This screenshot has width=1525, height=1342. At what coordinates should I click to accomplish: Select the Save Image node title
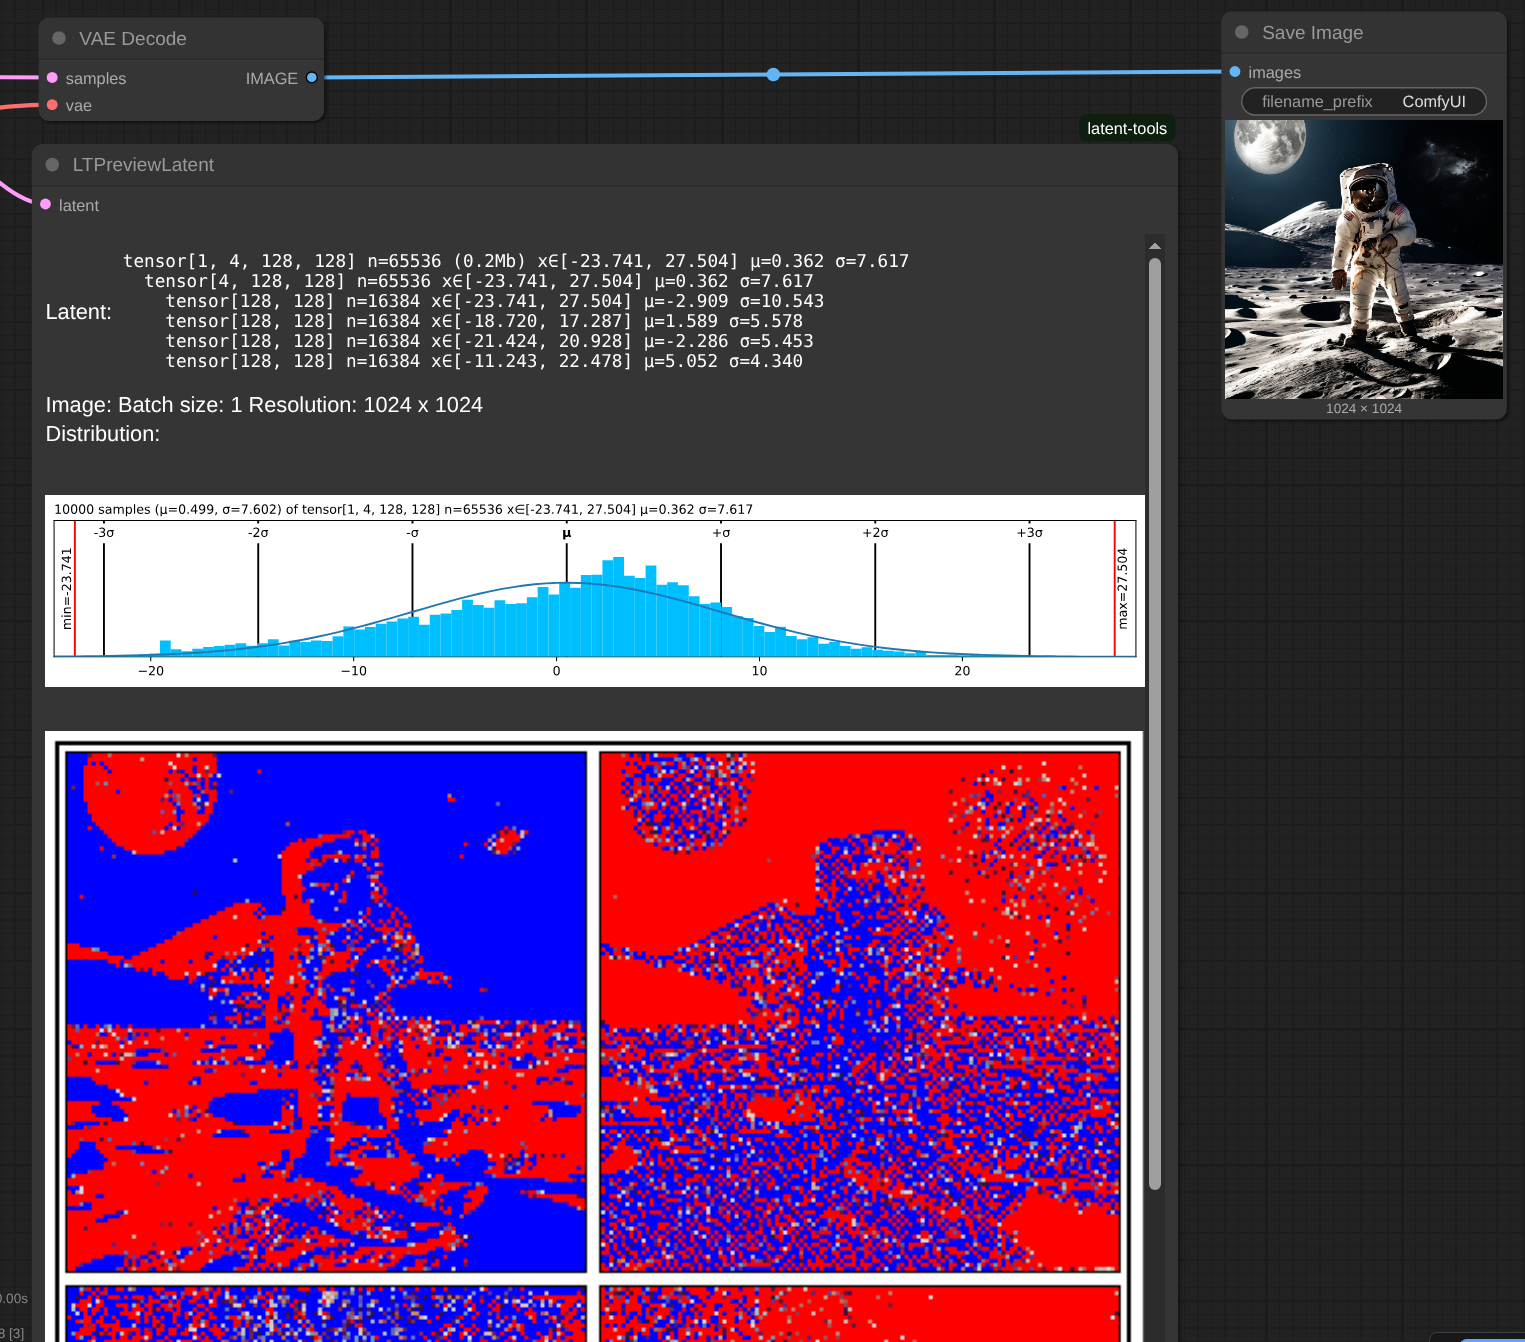(1312, 33)
